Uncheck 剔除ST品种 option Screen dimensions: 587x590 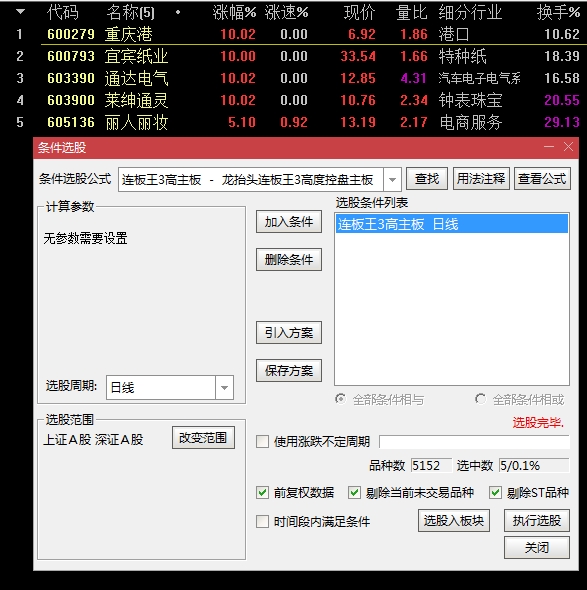tap(495, 492)
